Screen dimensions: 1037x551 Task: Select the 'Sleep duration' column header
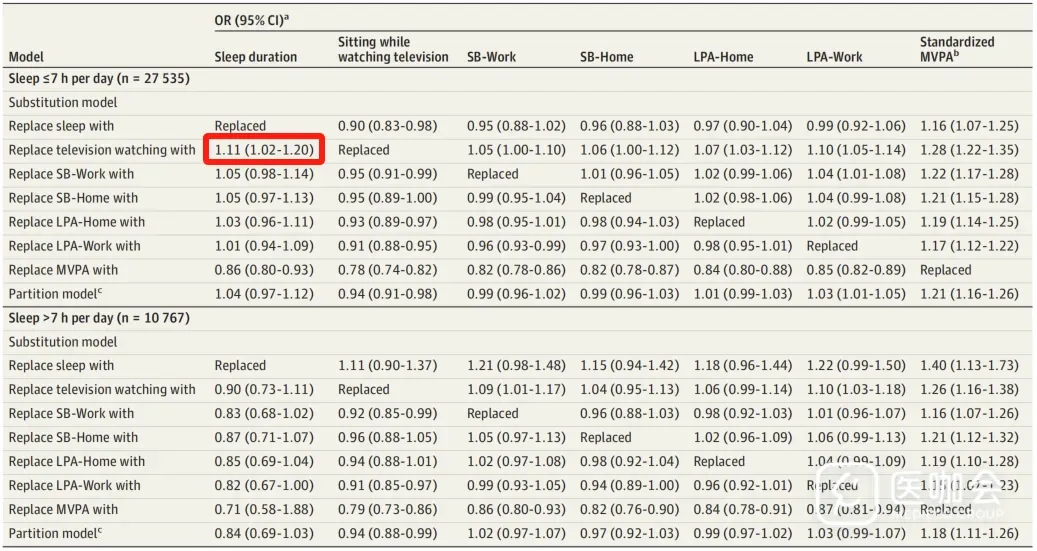tap(255, 57)
